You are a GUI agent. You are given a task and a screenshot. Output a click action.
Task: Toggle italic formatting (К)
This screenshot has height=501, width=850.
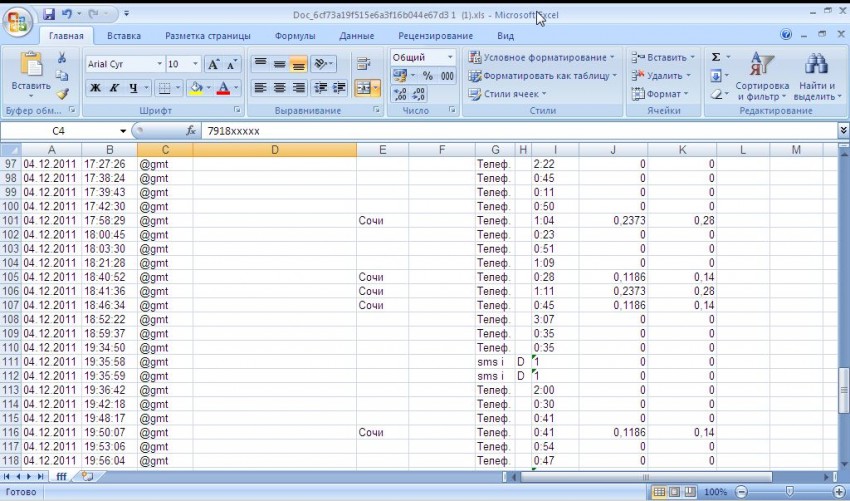tap(115, 88)
